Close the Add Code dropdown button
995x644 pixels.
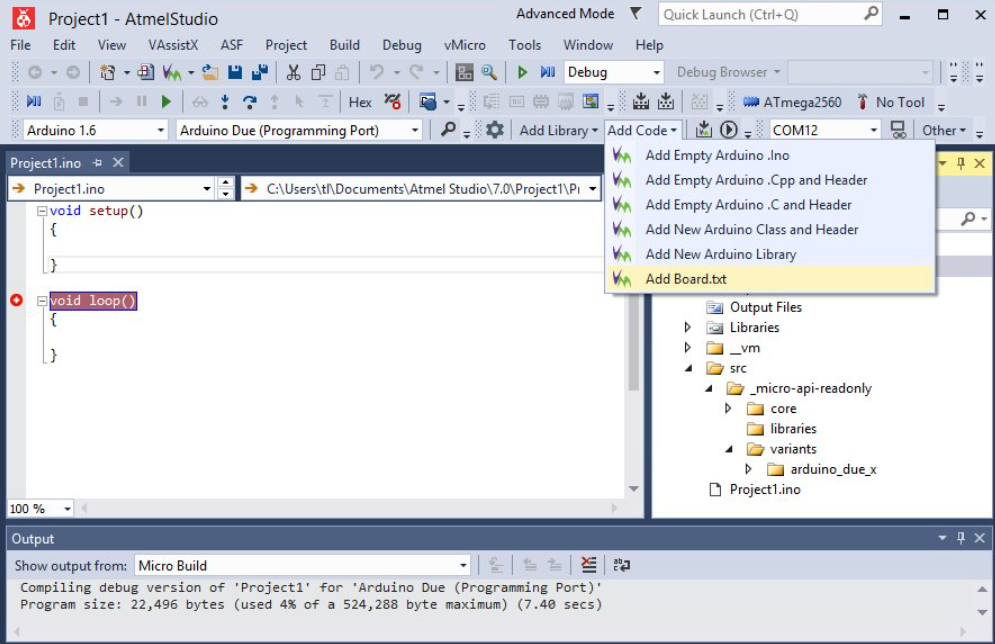pyautogui.click(x=642, y=130)
